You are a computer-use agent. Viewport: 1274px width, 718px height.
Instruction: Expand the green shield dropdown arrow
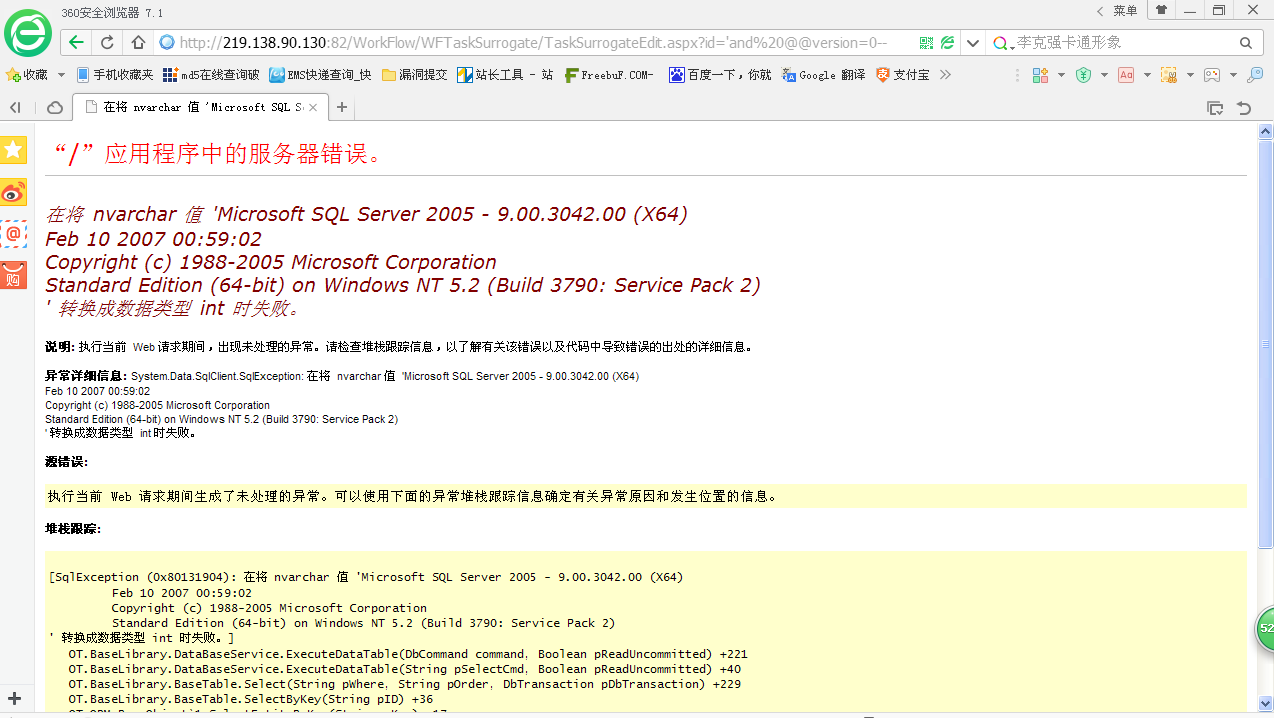(1103, 75)
